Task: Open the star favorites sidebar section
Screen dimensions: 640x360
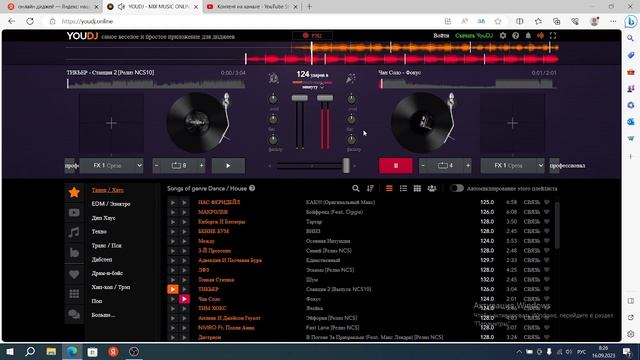Action: 74,192
